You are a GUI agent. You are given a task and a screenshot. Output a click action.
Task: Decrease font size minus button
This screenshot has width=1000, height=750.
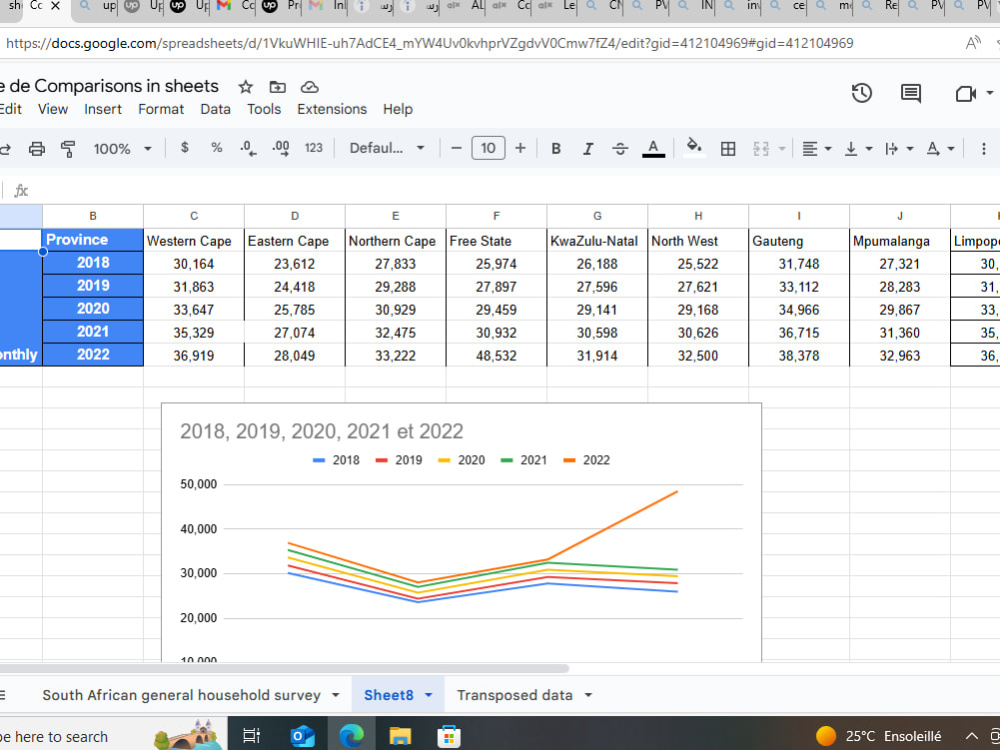(456, 148)
